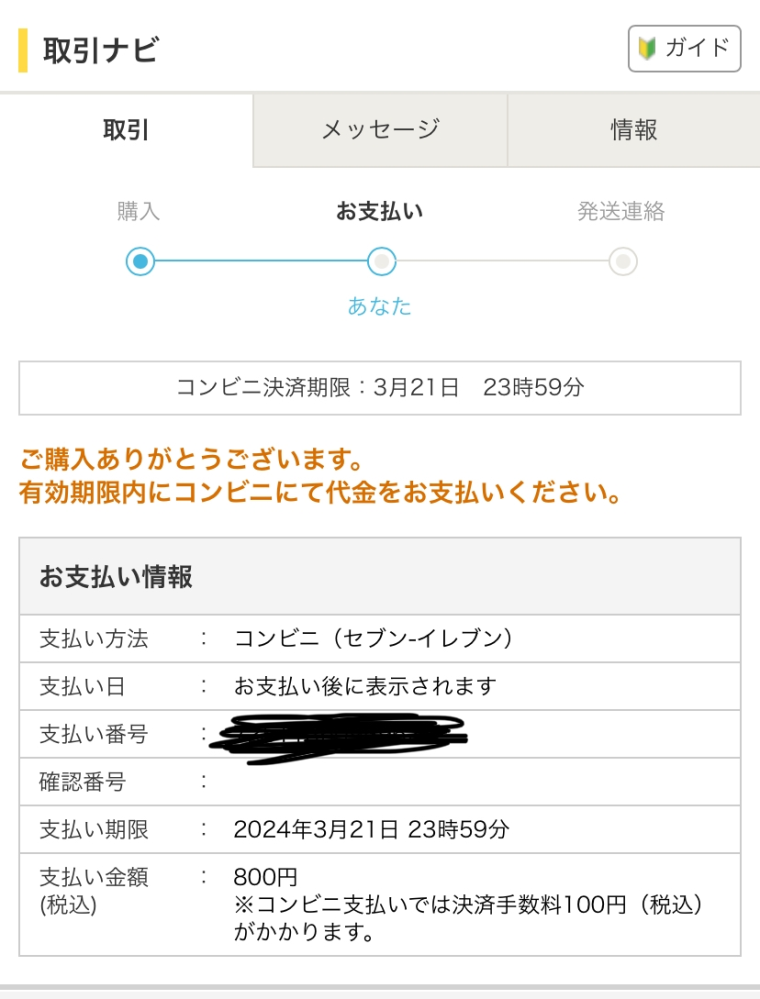Click the 購入 step circle
This screenshot has width=760, height=999.
140,261
